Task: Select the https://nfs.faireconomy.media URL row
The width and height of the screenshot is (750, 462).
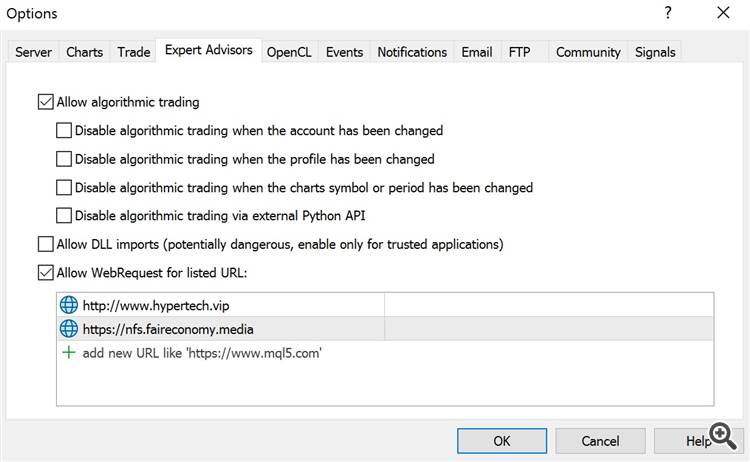Action: tap(220, 328)
